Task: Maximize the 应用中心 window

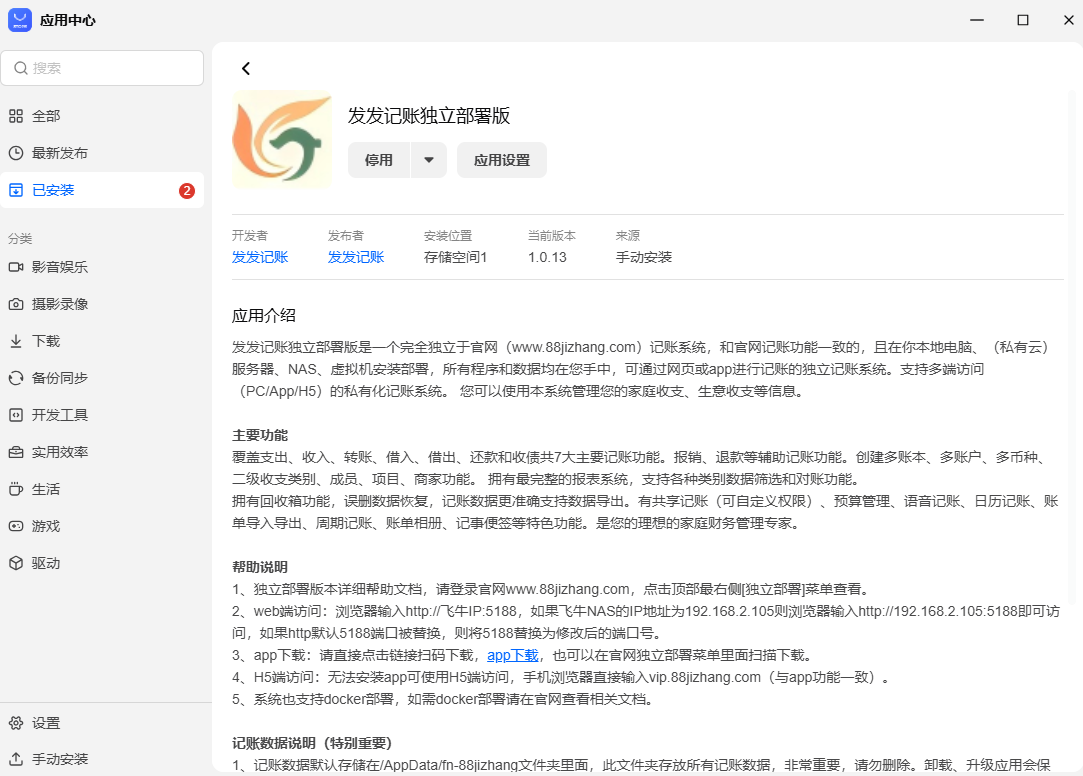Action: 1023,20
